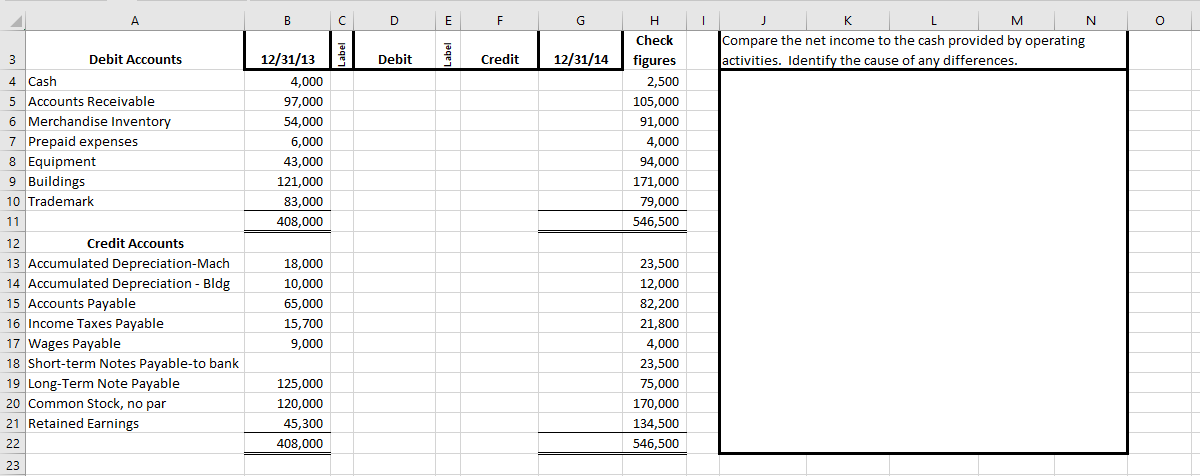Click the 'Debit' heading cell
This screenshot has height=476, width=1200.
(x=394, y=50)
